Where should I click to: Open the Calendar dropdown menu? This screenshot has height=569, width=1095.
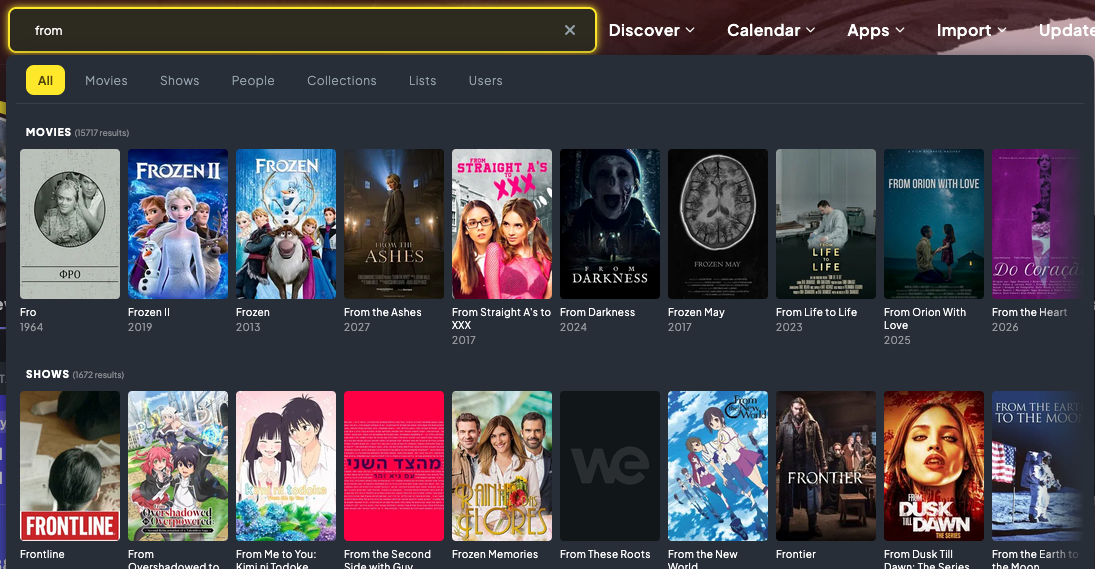pyautogui.click(x=771, y=30)
